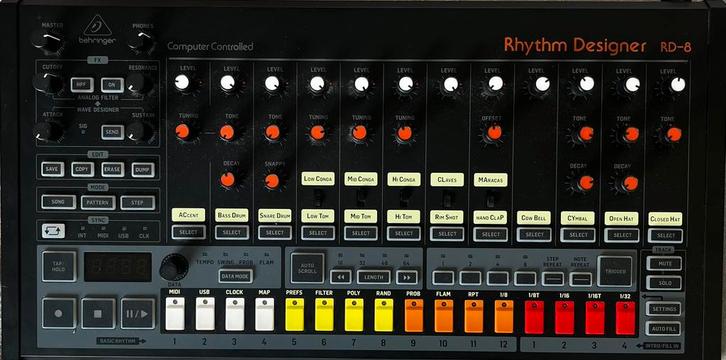Click the black Data encoder knob
This screenshot has height=360, width=726.
174,267
